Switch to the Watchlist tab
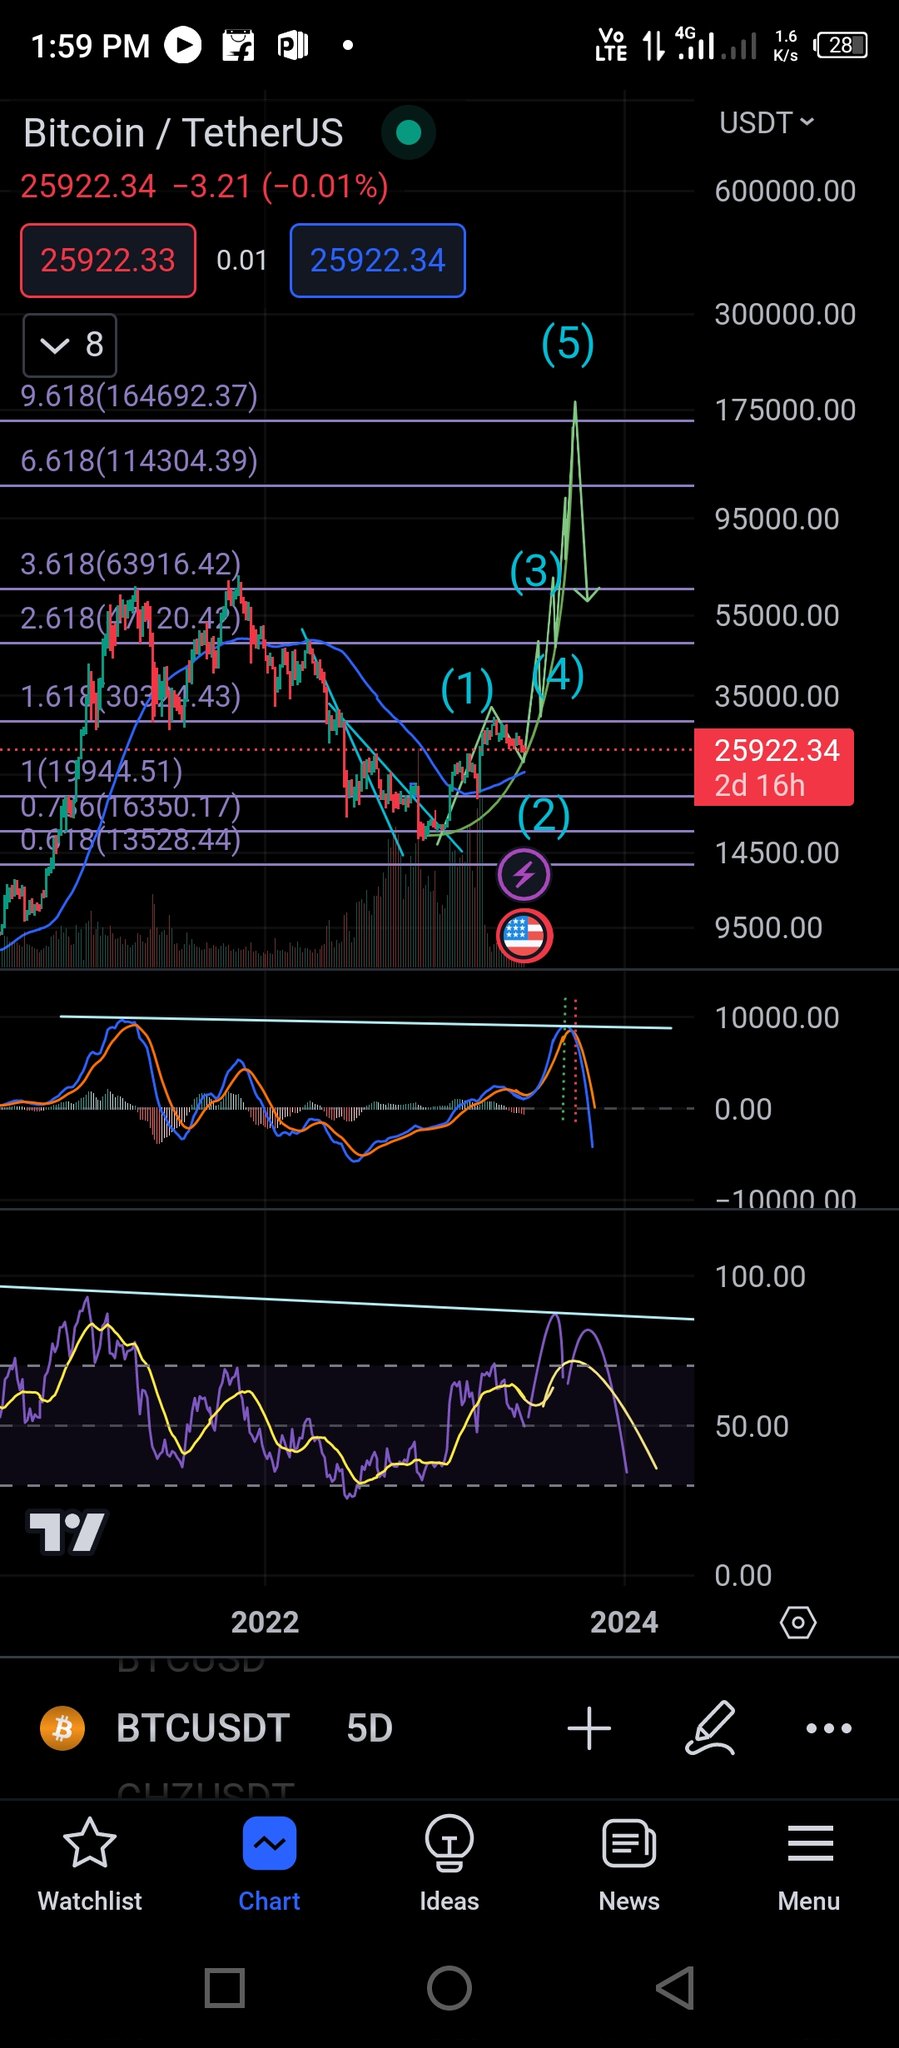 (90, 1864)
